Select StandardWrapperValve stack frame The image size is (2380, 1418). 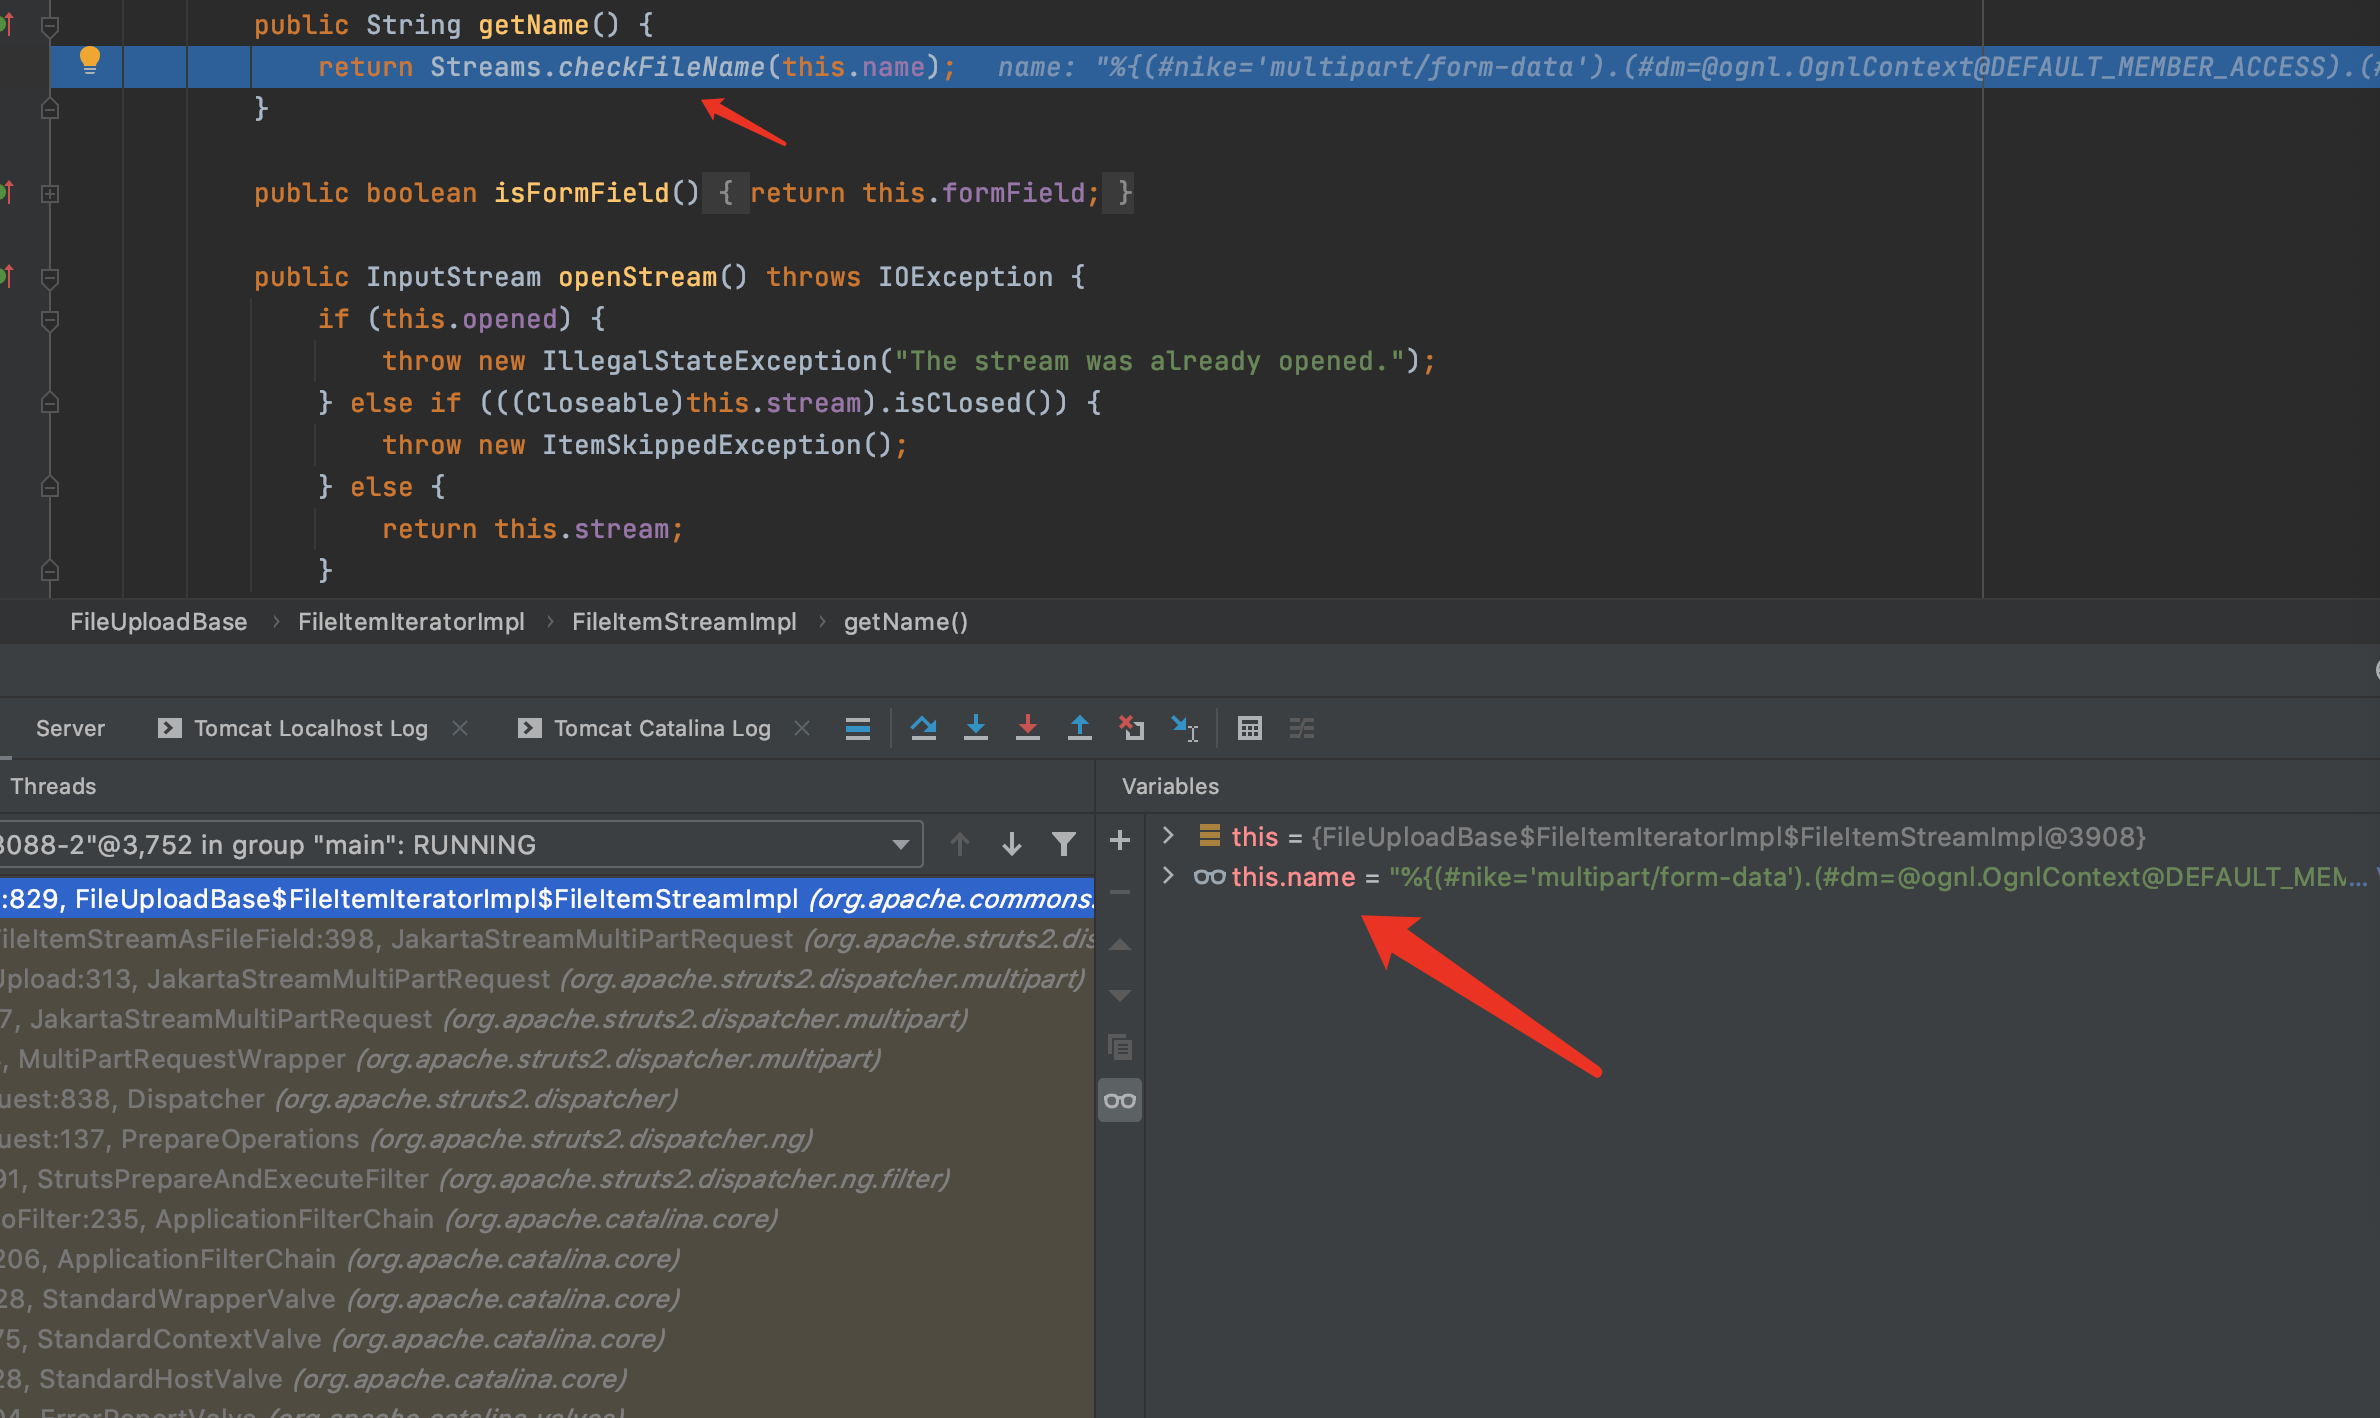pos(547,1299)
